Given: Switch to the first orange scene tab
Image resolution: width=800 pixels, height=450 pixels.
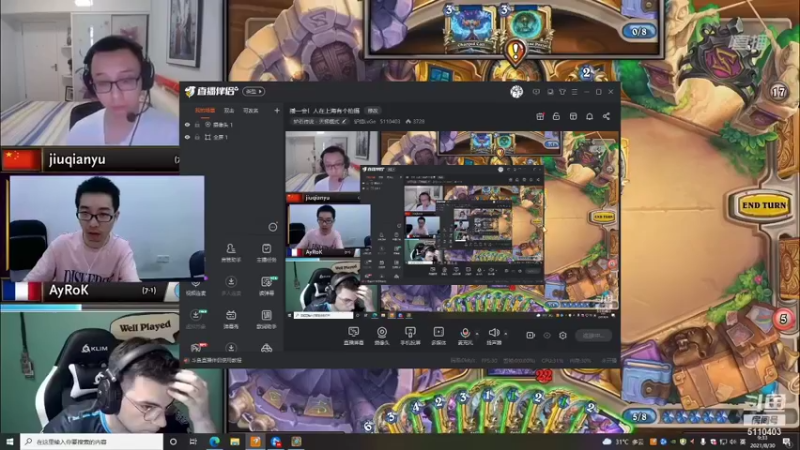Looking at the screenshot, I should [205, 111].
